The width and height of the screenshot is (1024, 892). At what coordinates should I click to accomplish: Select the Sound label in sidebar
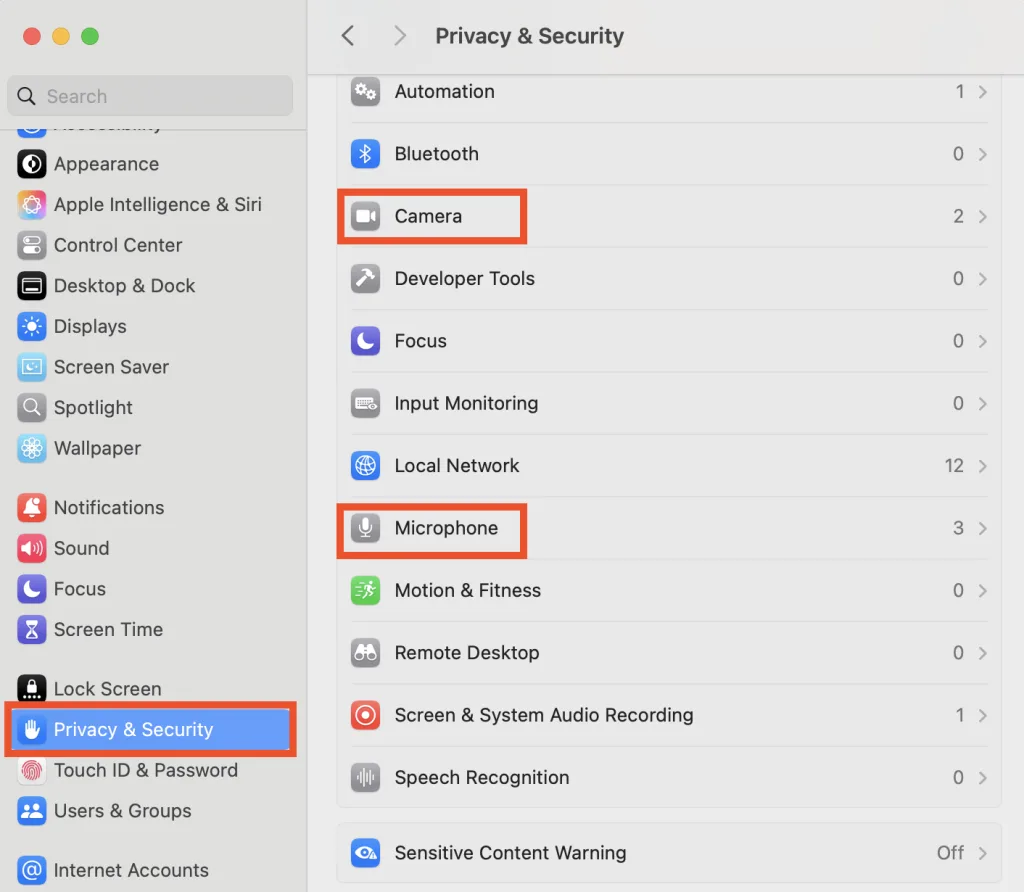point(82,549)
